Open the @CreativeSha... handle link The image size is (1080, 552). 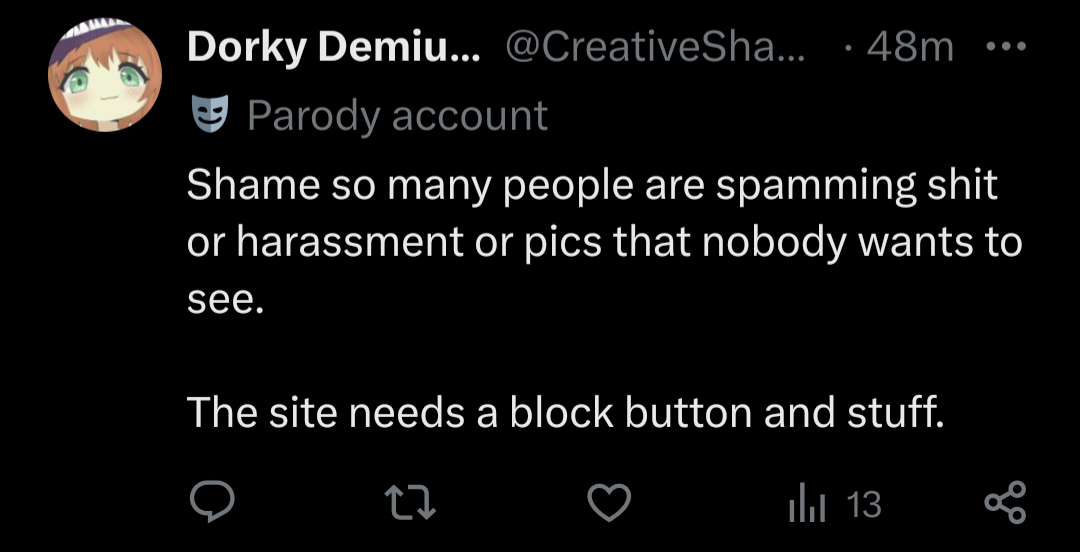(x=659, y=47)
